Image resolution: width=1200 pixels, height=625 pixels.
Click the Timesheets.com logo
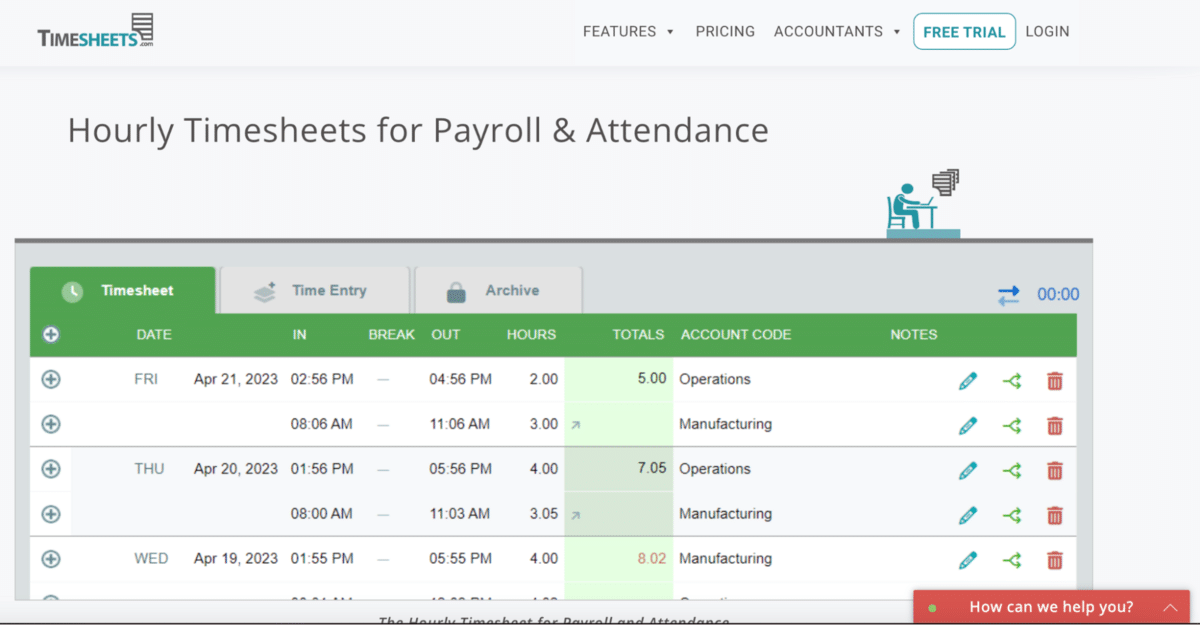(x=95, y=31)
